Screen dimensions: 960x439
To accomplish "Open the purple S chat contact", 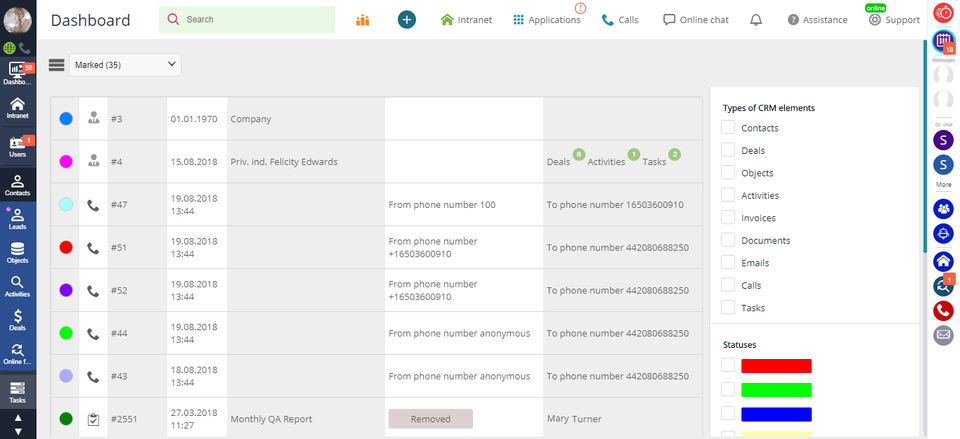I will click(x=943, y=140).
